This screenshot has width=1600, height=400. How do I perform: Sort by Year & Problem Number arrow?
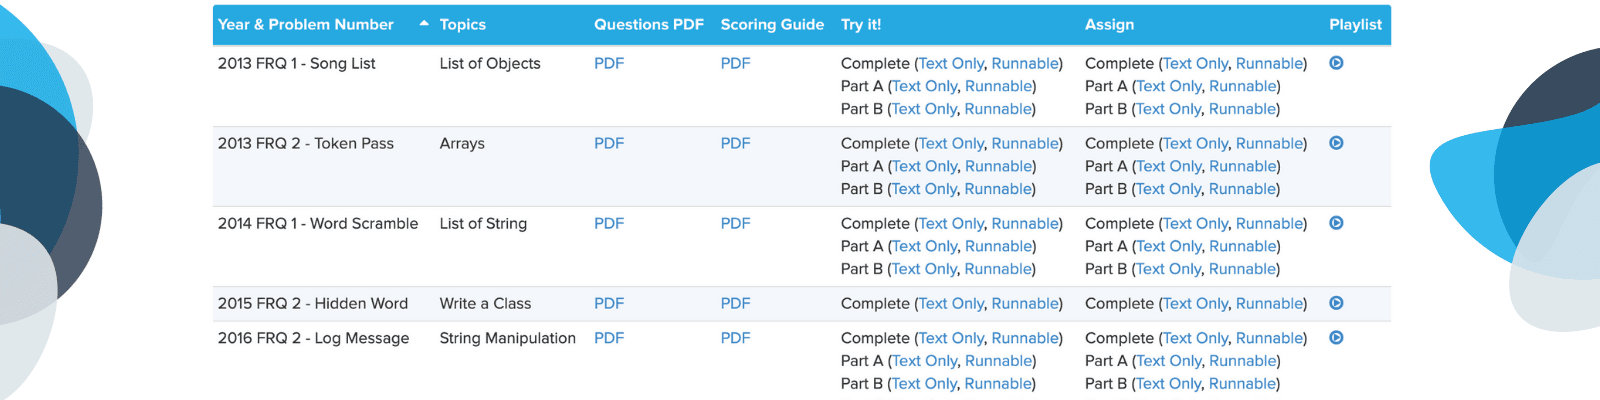pyautogui.click(x=424, y=24)
